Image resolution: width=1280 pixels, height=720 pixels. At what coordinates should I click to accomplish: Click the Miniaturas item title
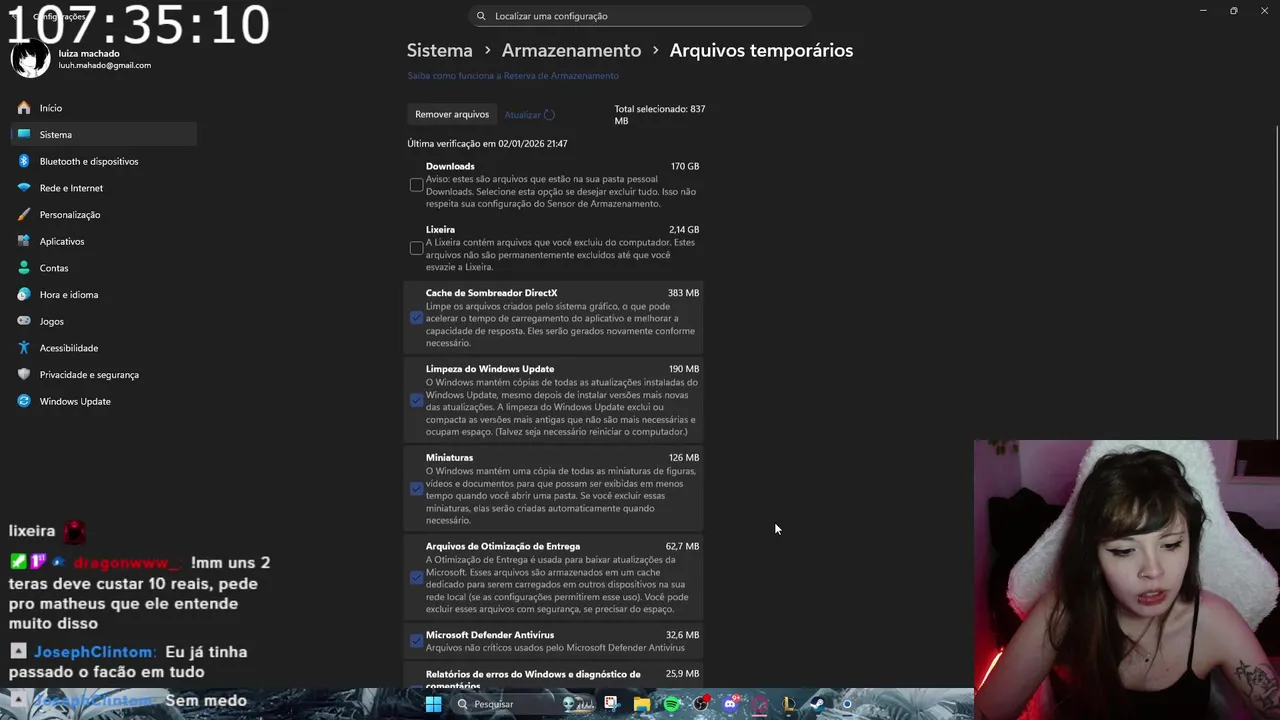point(449,458)
